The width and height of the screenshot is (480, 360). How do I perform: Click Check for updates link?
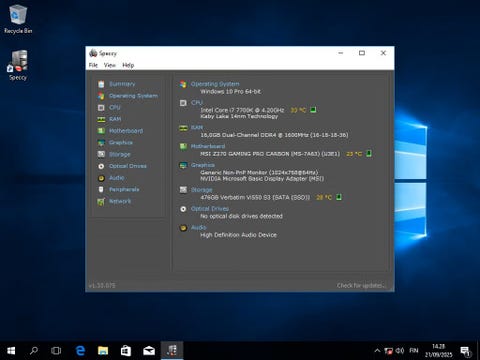(361, 285)
